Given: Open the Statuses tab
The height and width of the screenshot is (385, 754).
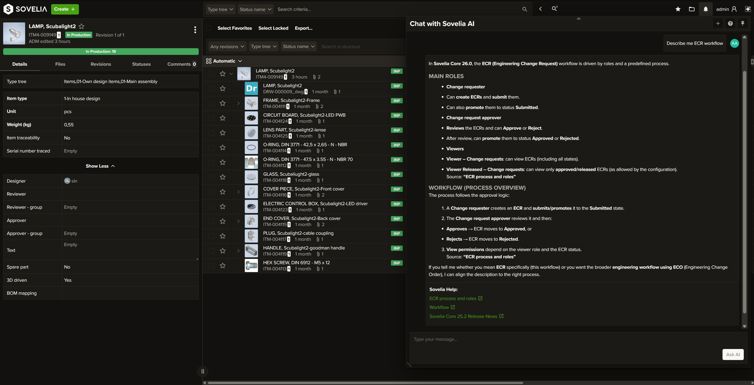Looking at the screenshot, I should [141, 64].
